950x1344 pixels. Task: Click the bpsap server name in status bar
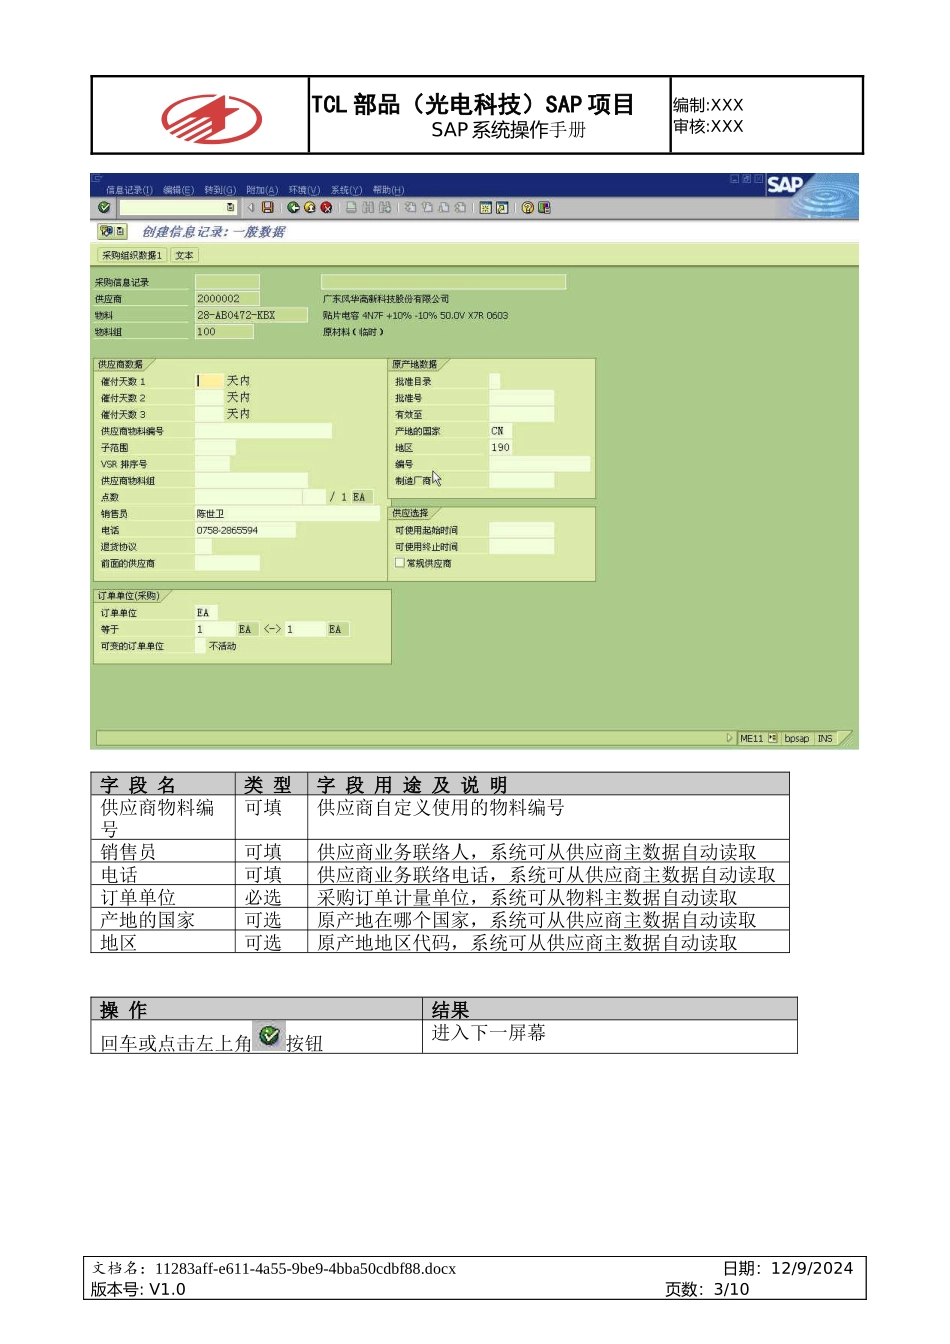tap(797, 738)
